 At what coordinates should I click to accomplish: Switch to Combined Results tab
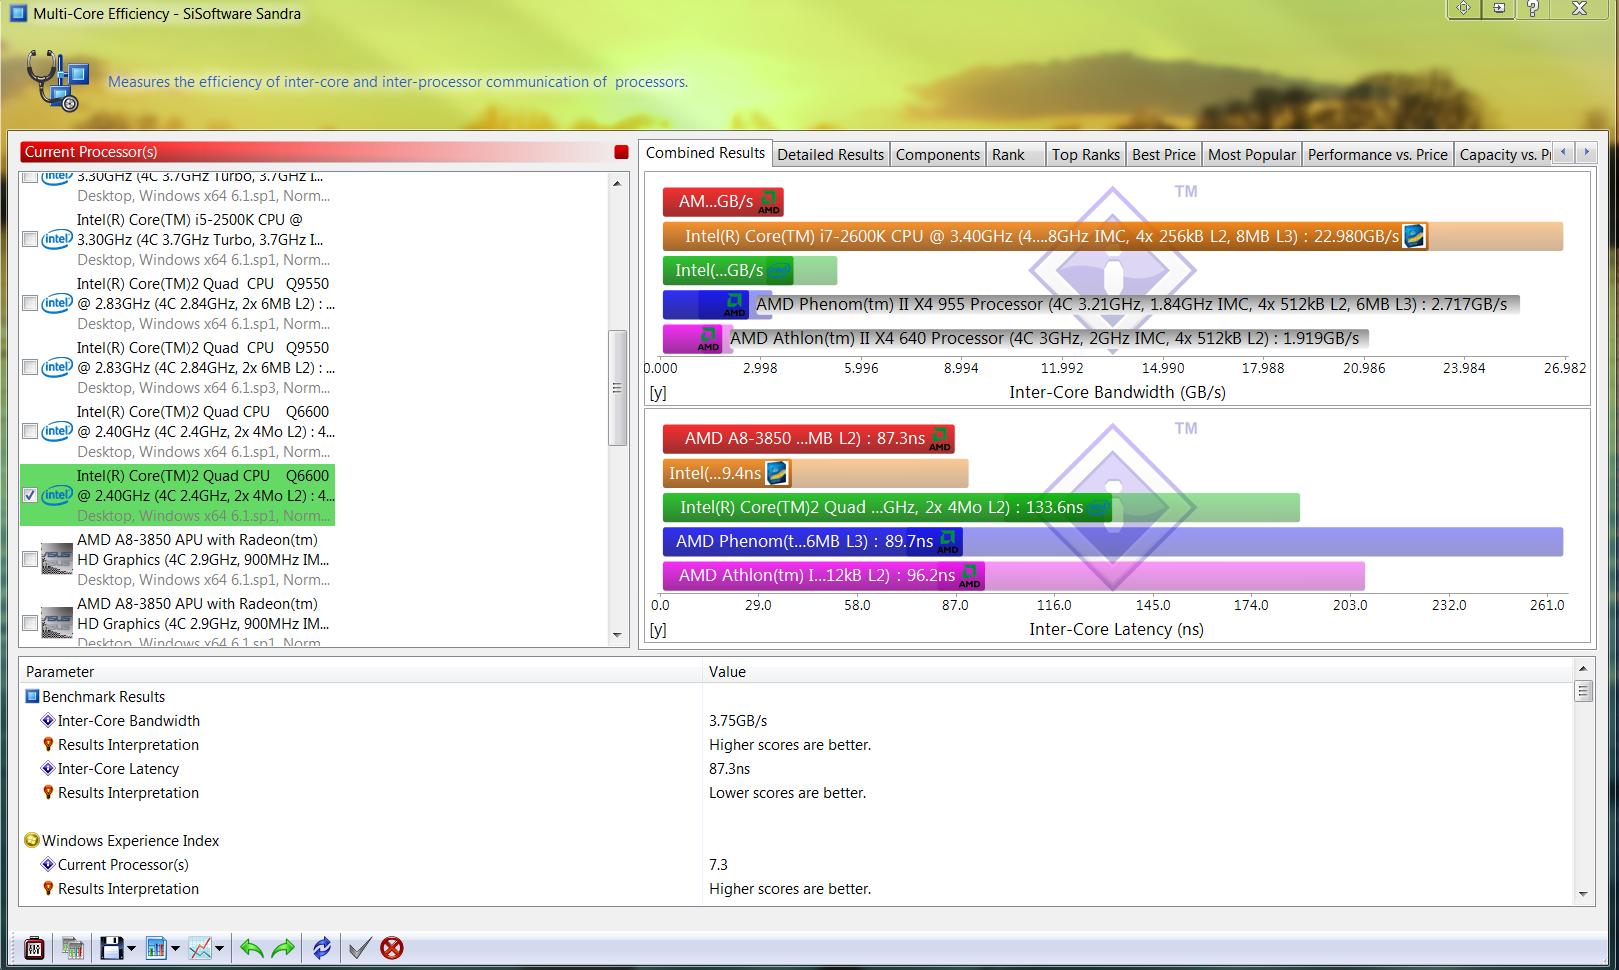(x=705, y=153)
